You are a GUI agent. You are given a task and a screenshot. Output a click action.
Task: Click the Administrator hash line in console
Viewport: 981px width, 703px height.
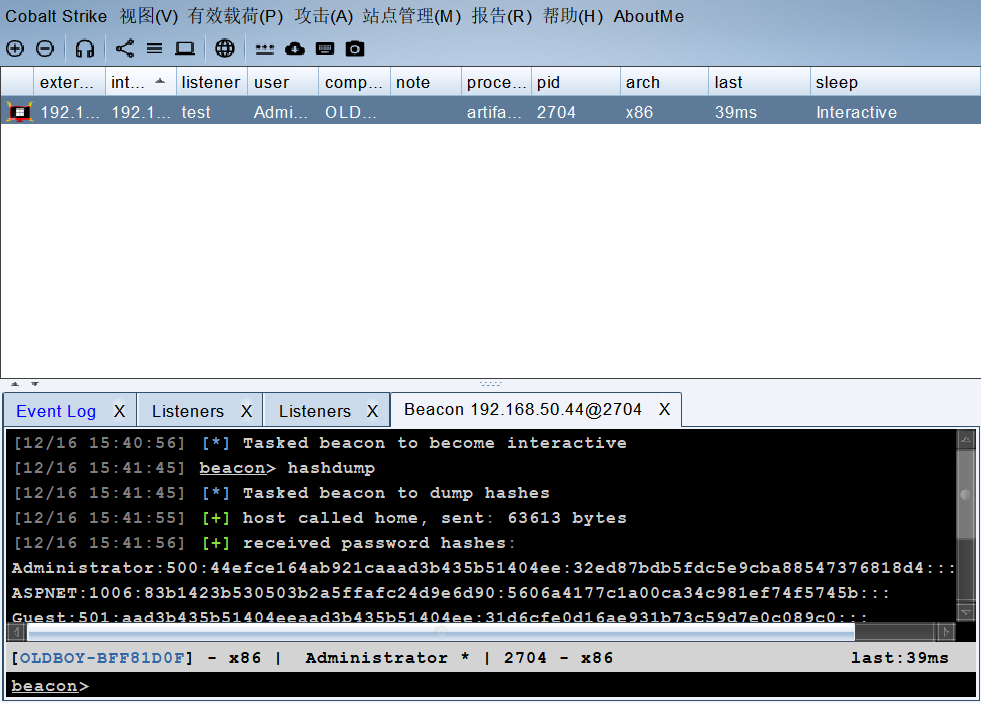(x=483, y=568)
